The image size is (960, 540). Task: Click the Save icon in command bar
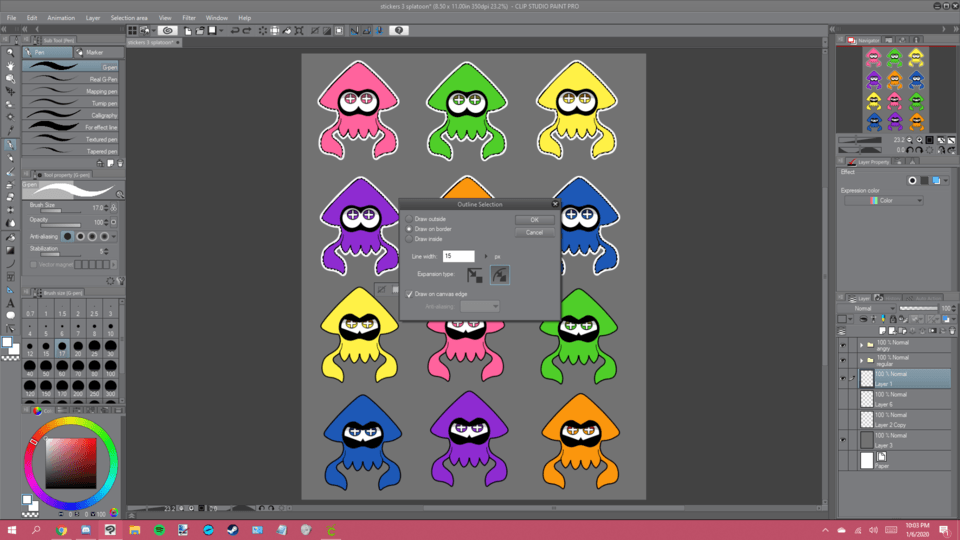(x=212, y=31)
